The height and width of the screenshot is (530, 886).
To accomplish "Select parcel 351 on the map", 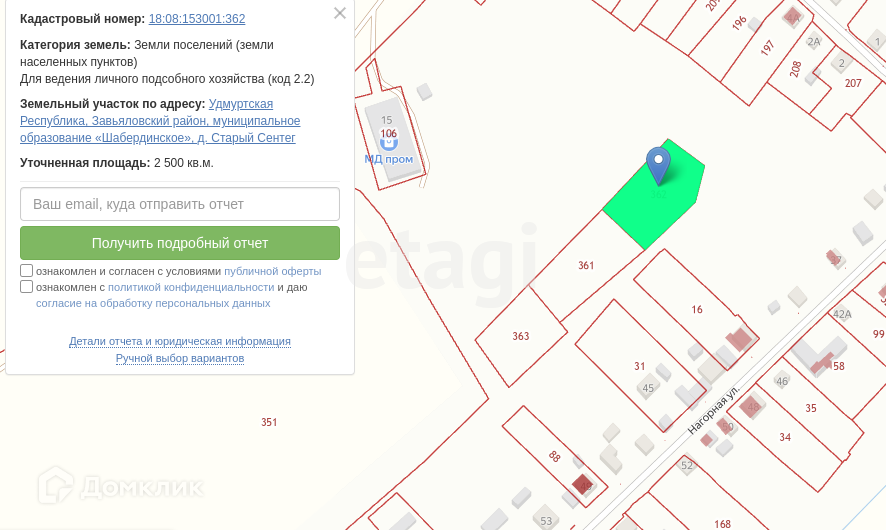I will tap(269, 422).
